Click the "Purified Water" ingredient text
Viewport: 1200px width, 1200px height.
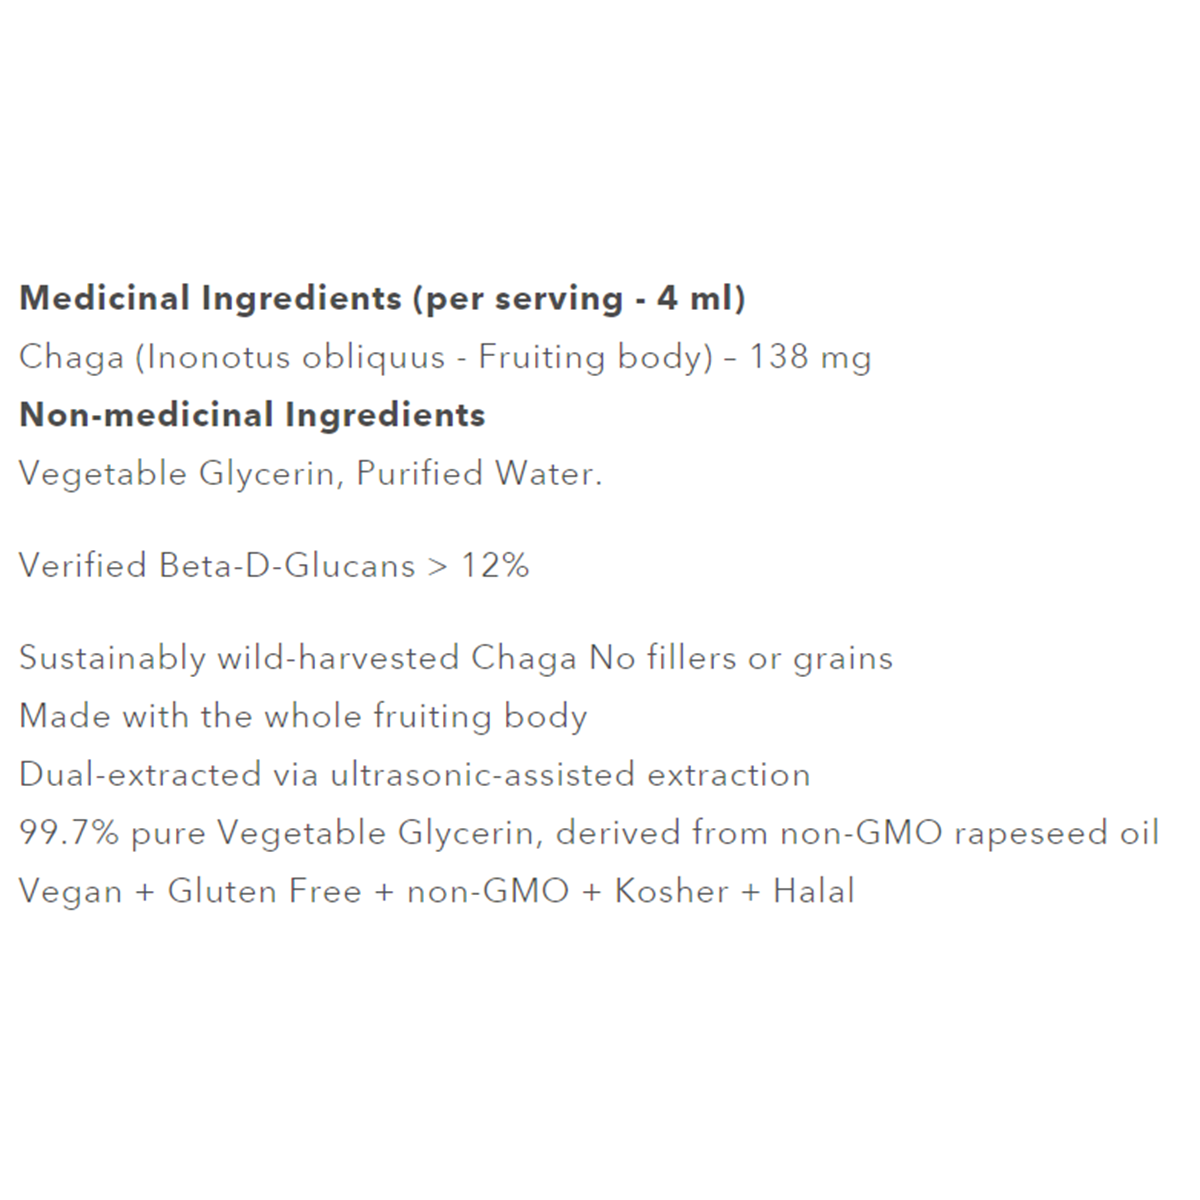476,473
